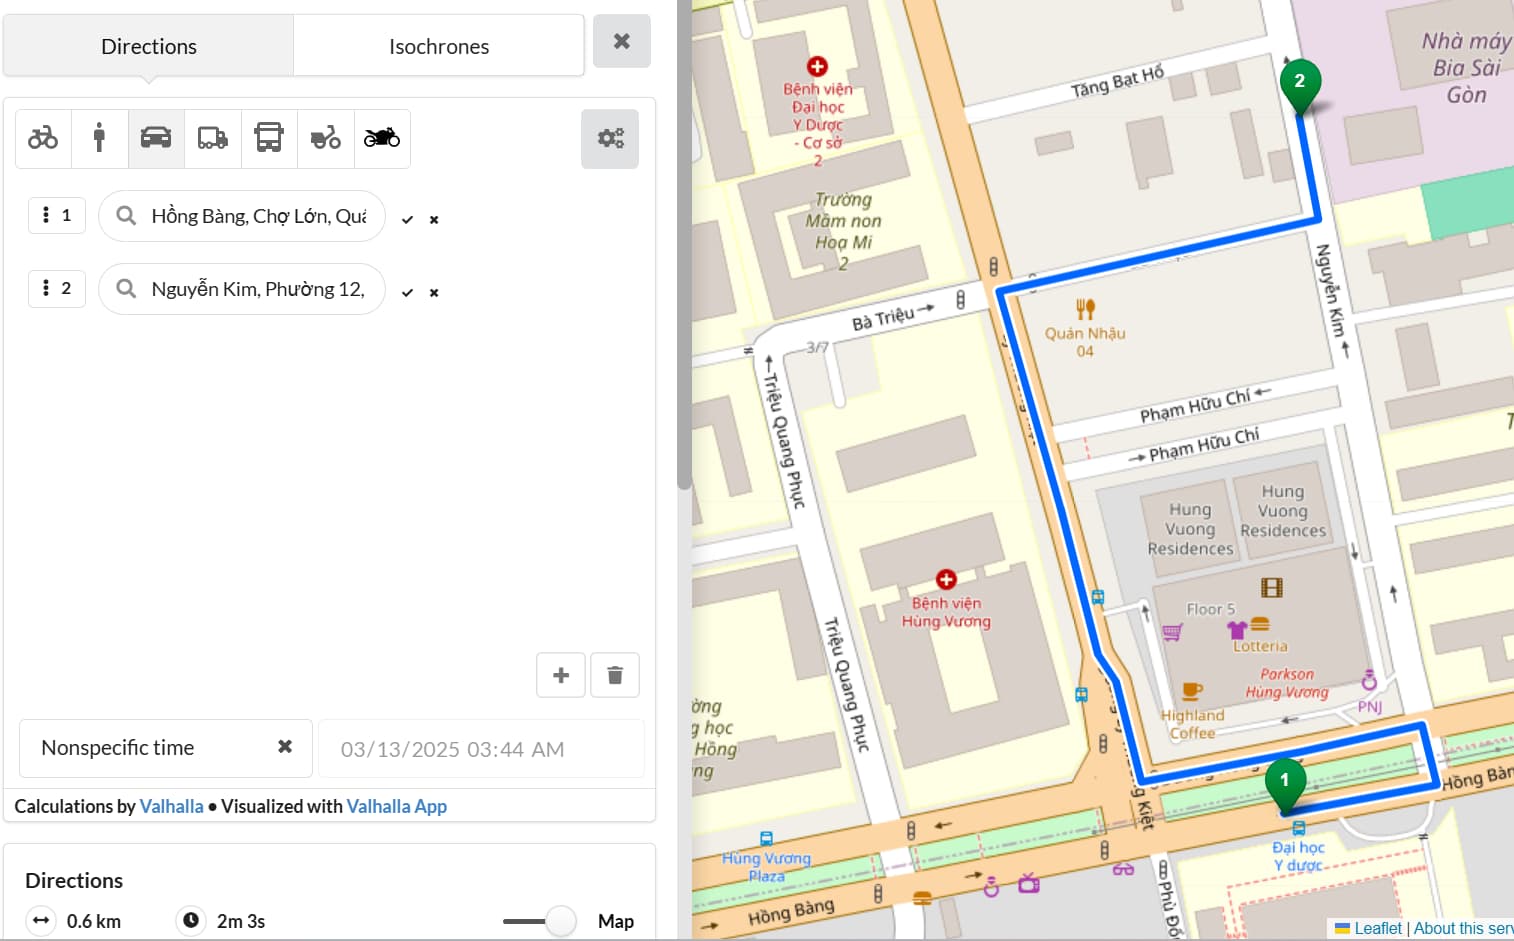Viewport: 1514px width, 941px height.
Task: Open the Leaflet attribution link
Action: point(1377,928)
